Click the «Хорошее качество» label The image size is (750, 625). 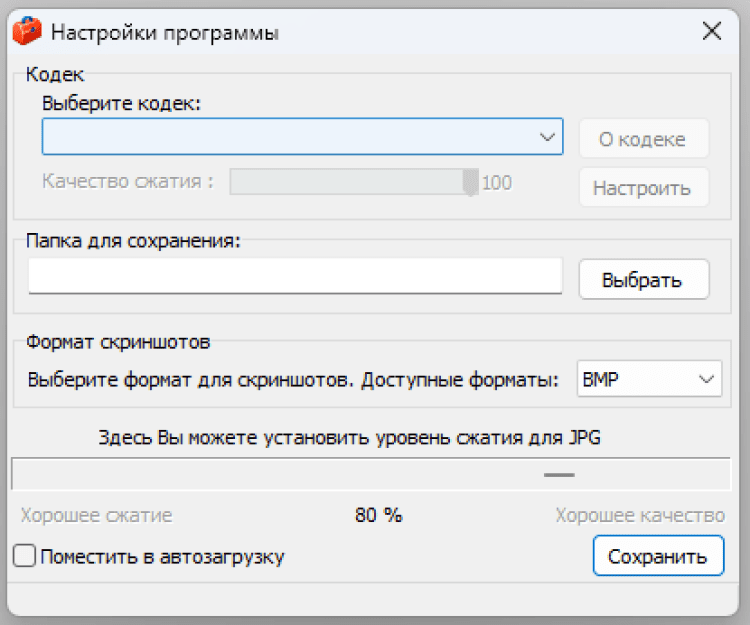[640, 516]
